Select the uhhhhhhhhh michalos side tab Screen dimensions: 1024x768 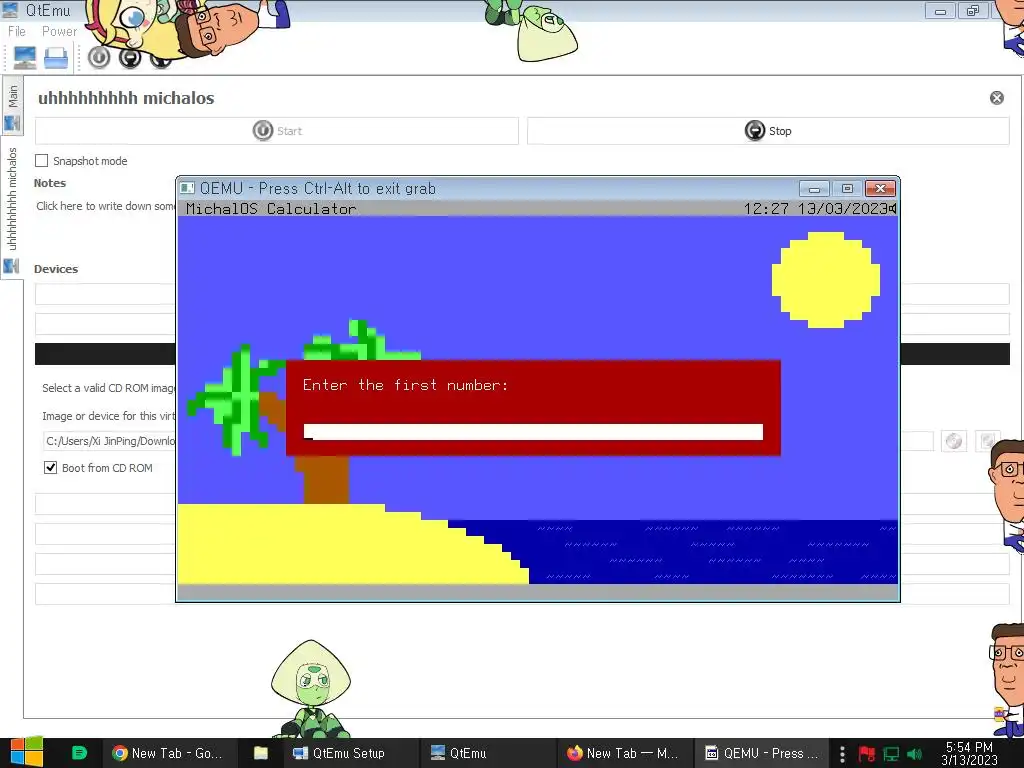(12, 208)
